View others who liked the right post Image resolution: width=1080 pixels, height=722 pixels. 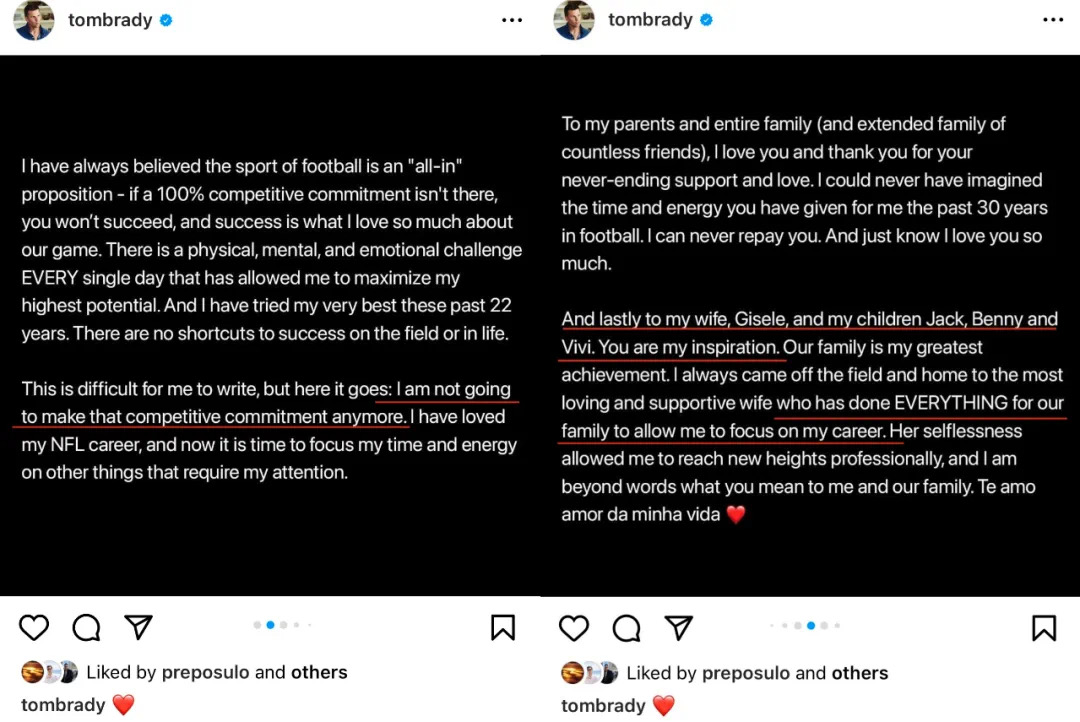tap(860, 673)
